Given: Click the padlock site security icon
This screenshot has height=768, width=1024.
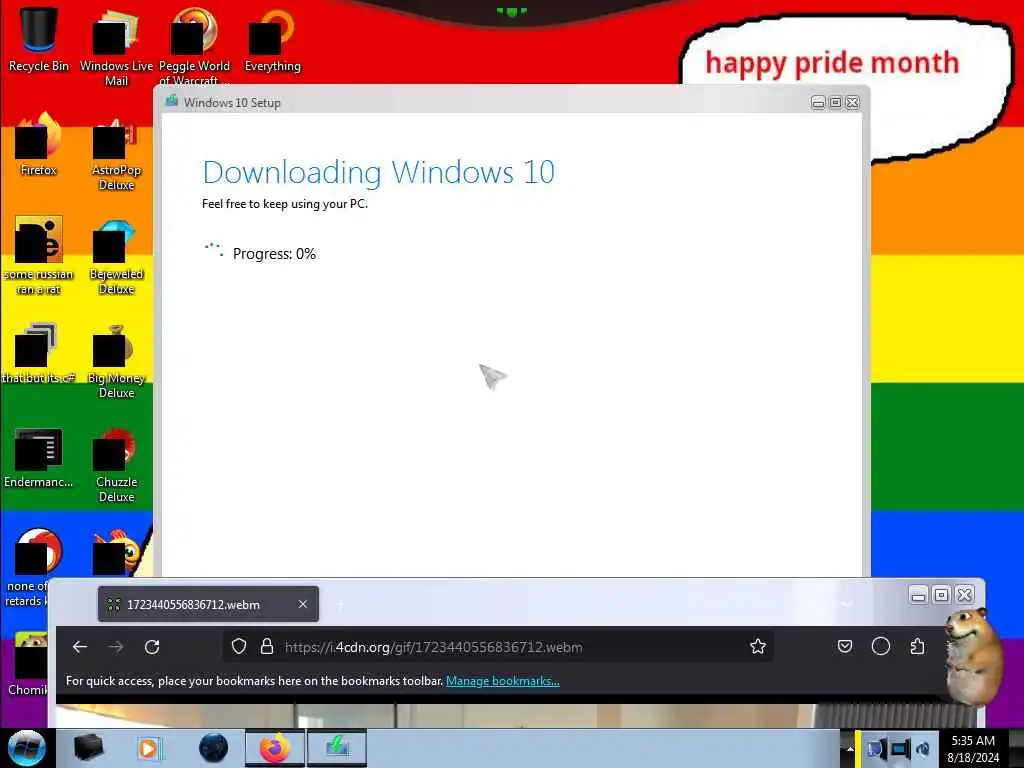Looking at the screenshot, I should pos(266,647).
